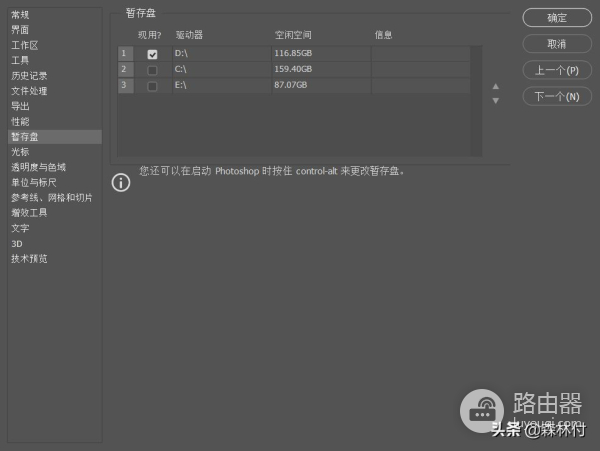Click the 空闲空间 column header
Image resolution: width=600 pixels, height=451 pixels.
(x=293, y=35)
